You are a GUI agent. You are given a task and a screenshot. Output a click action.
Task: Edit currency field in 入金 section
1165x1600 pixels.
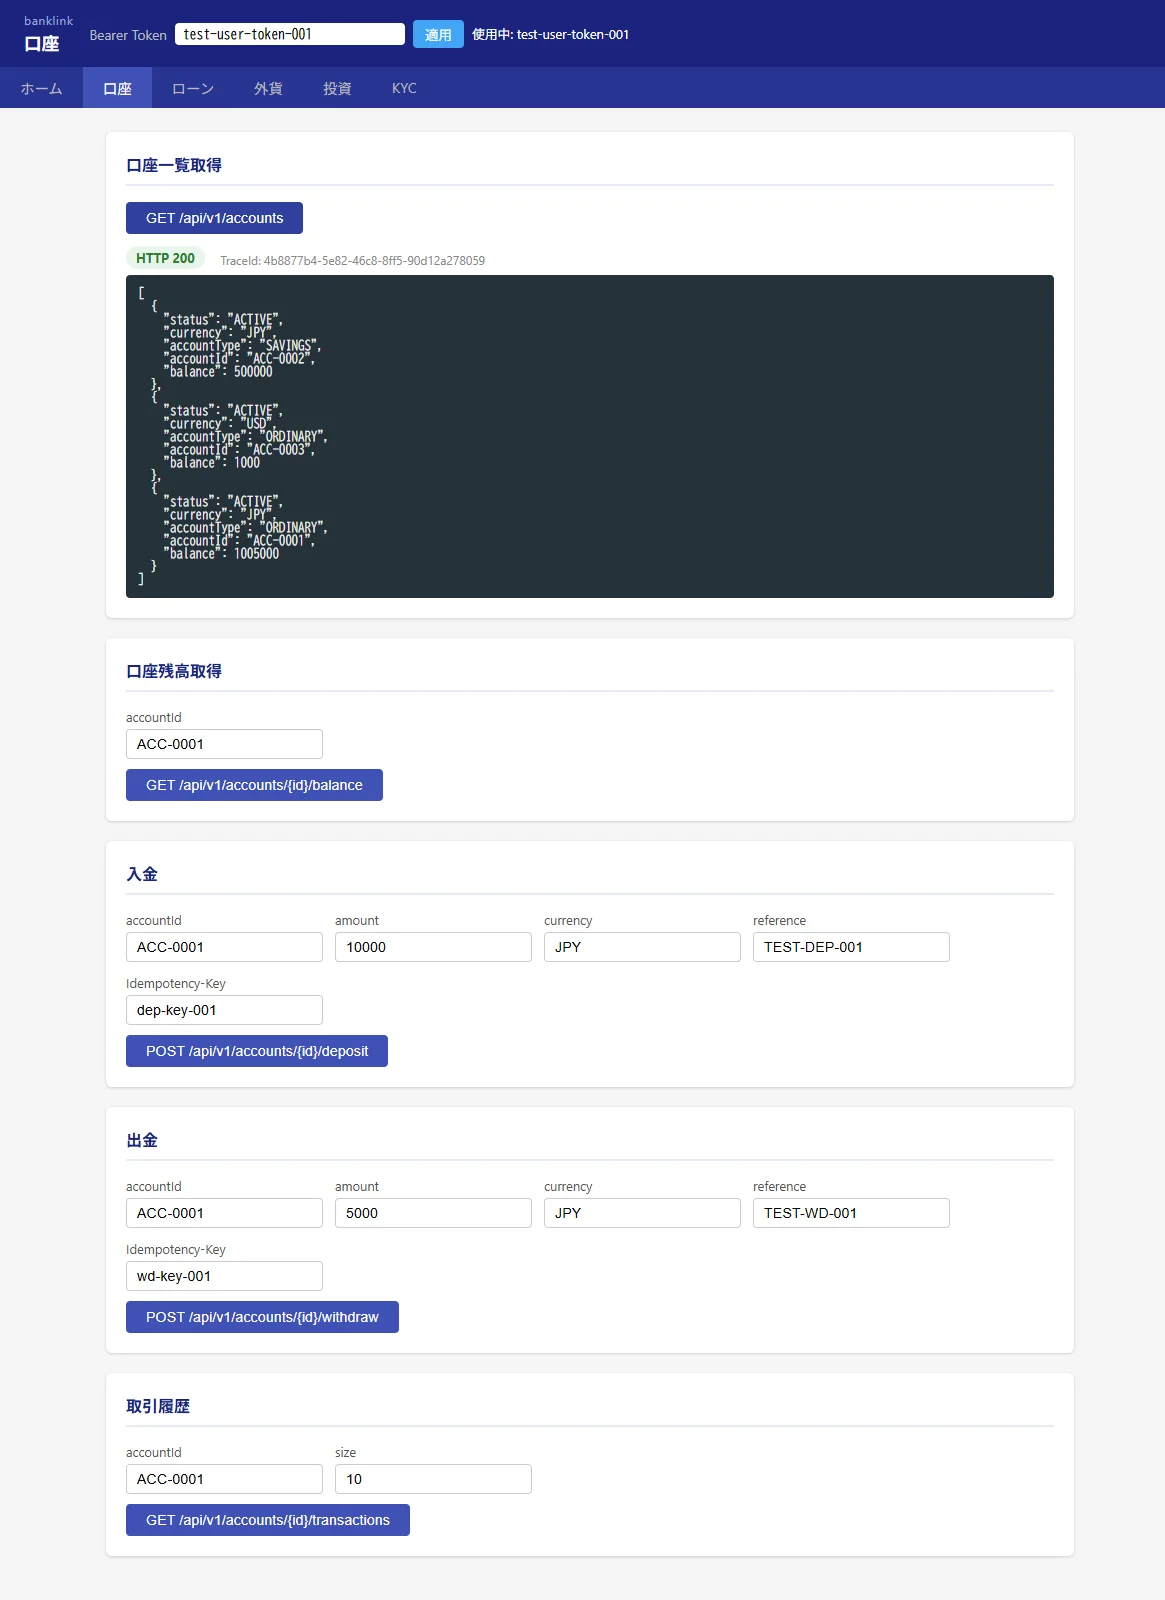(642, 947)
